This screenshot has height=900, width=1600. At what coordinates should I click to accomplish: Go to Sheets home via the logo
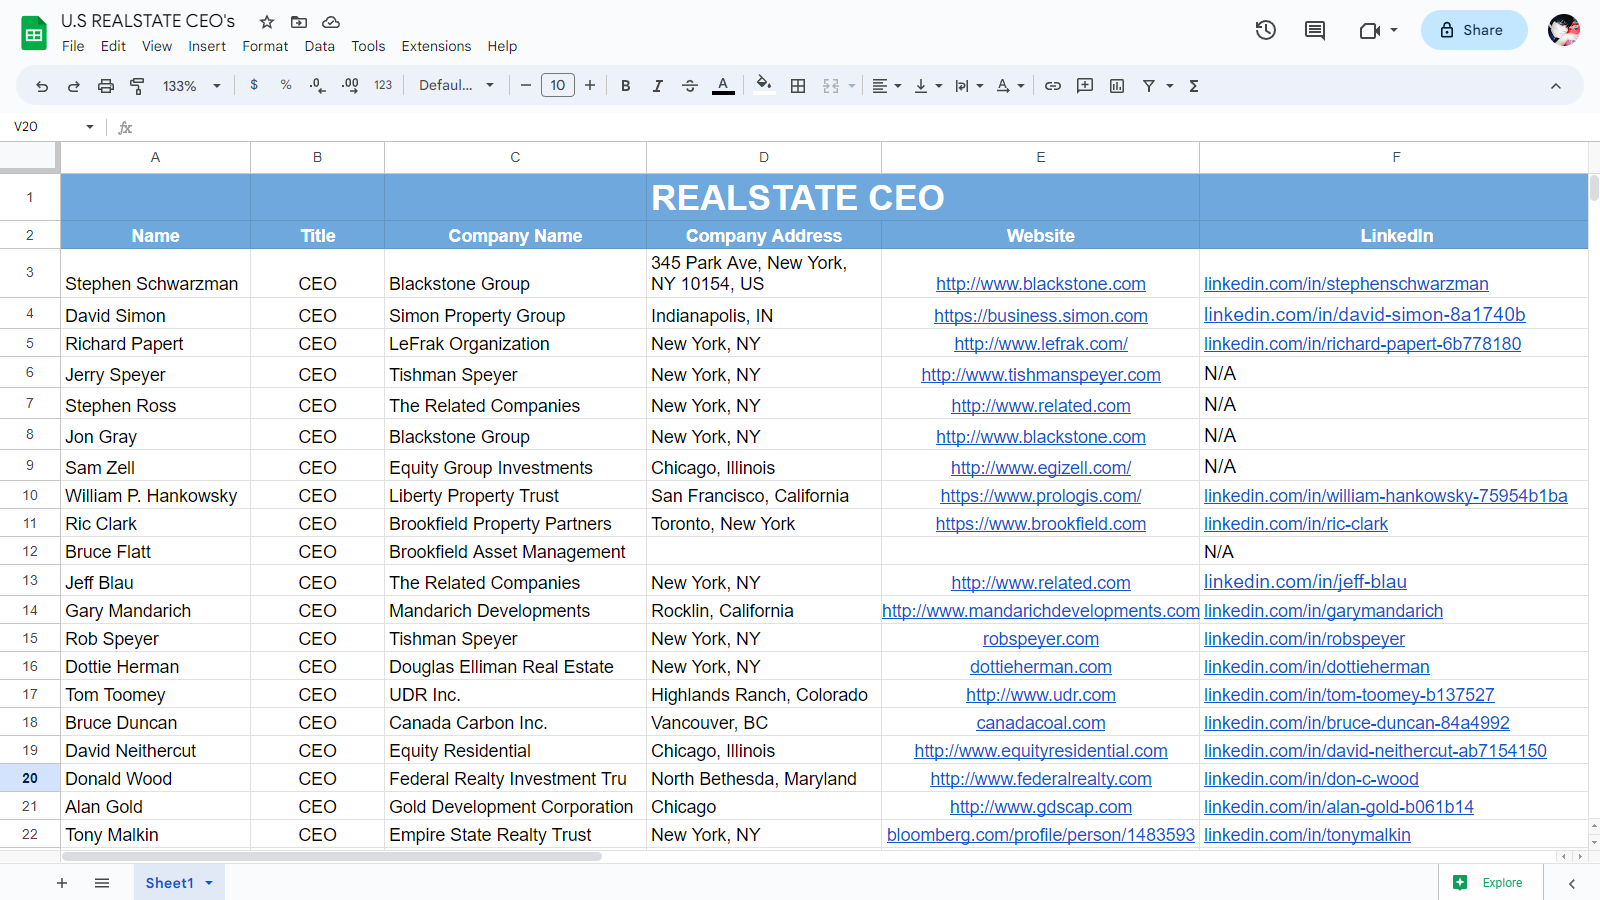tap(34, 33)
